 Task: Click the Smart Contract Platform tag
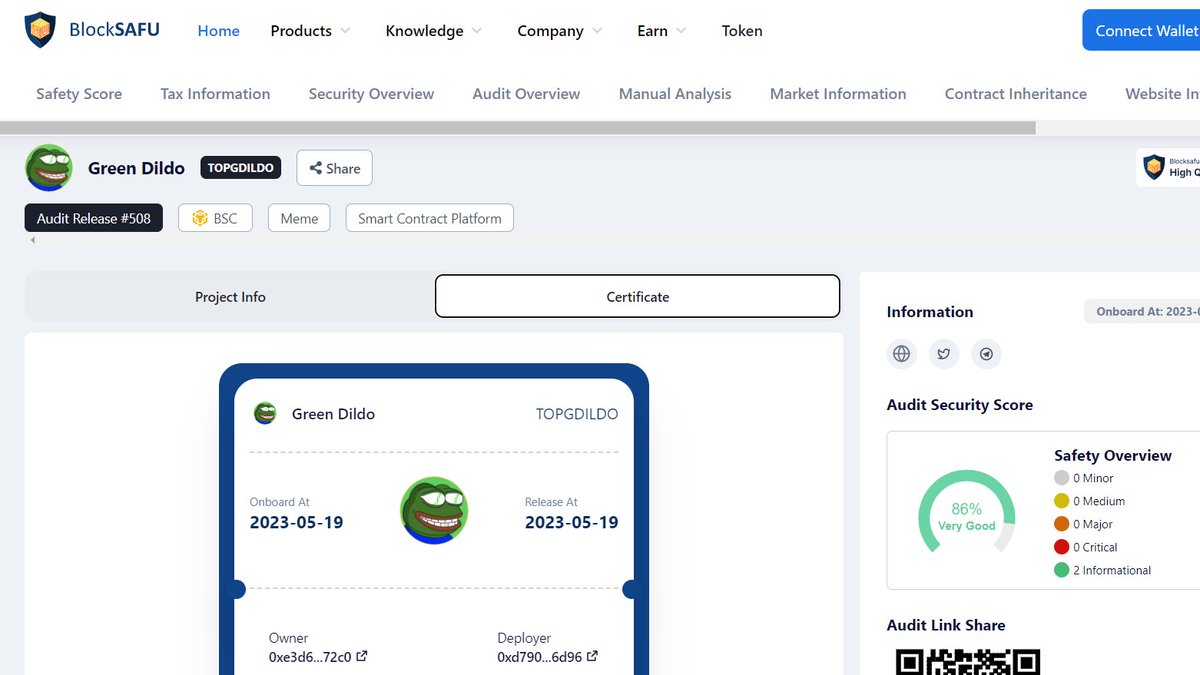click(430, 218)
